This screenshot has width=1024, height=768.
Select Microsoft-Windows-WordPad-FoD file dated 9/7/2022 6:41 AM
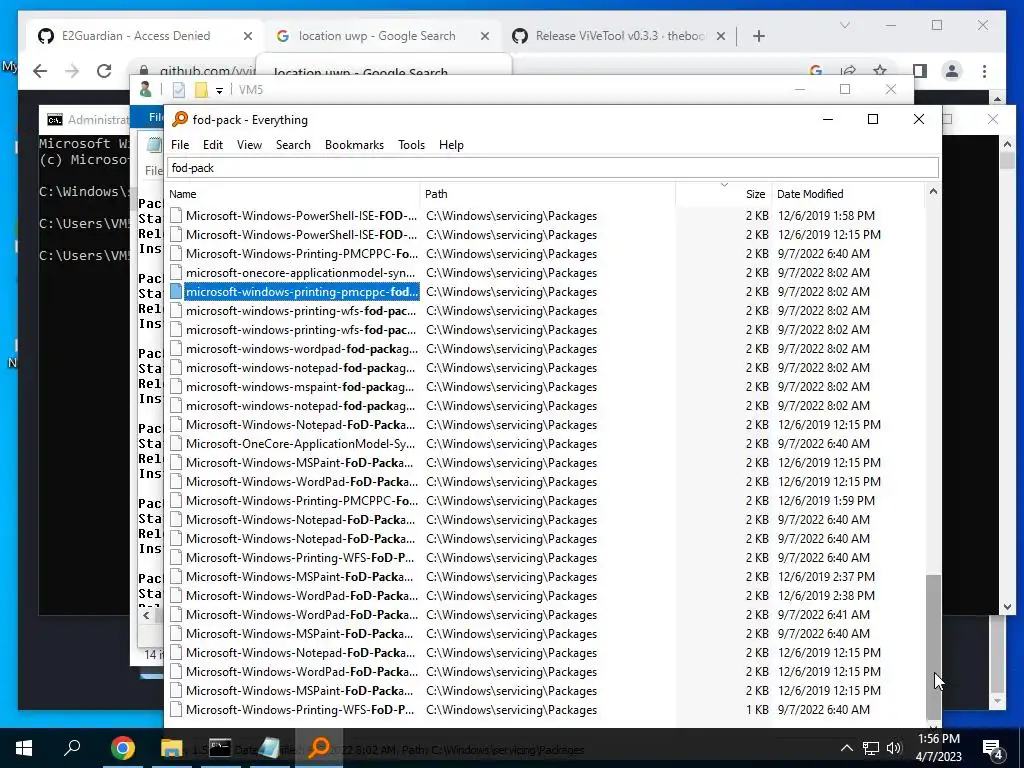pos(301,615)
